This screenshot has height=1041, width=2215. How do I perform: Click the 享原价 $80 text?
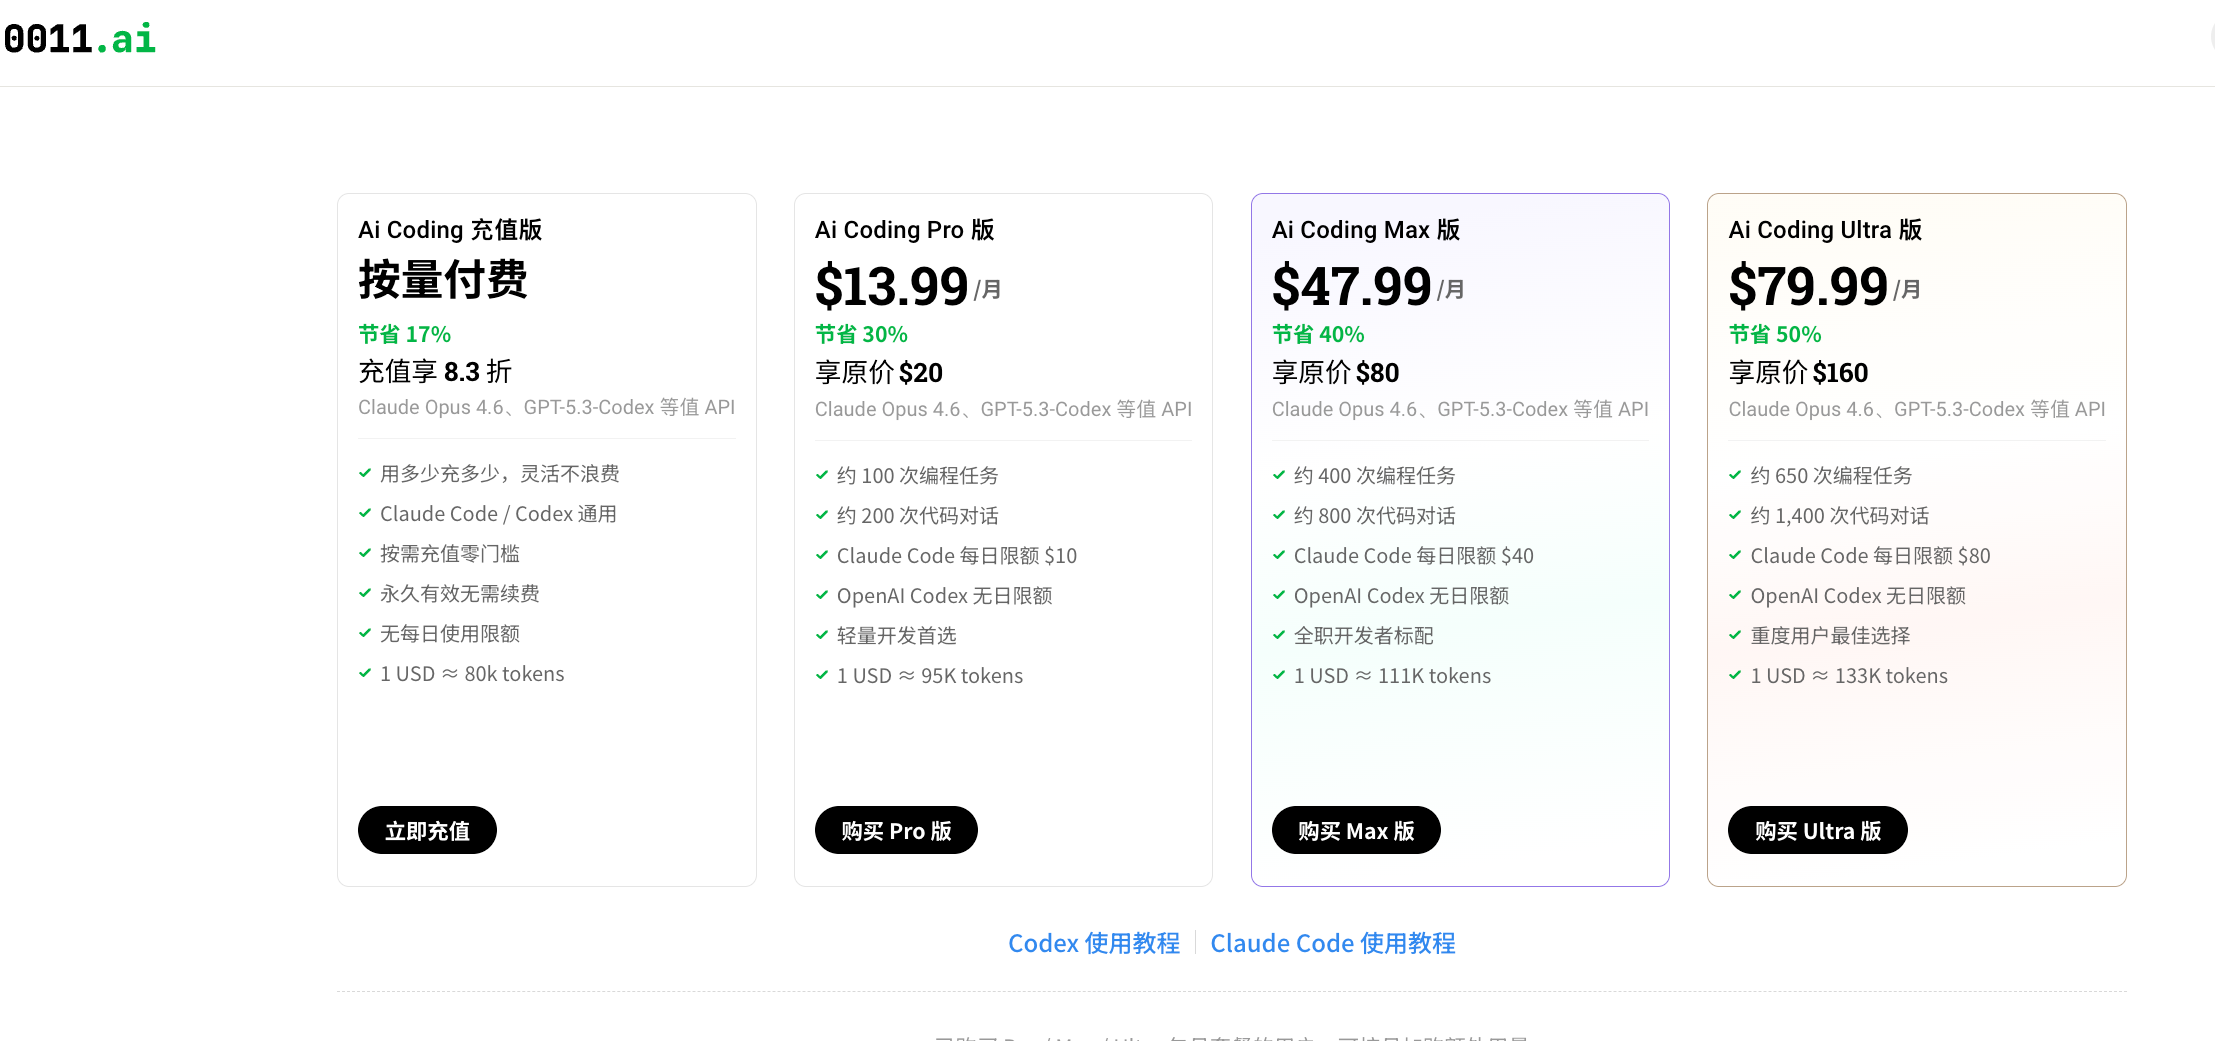(x=1336, y=373)
